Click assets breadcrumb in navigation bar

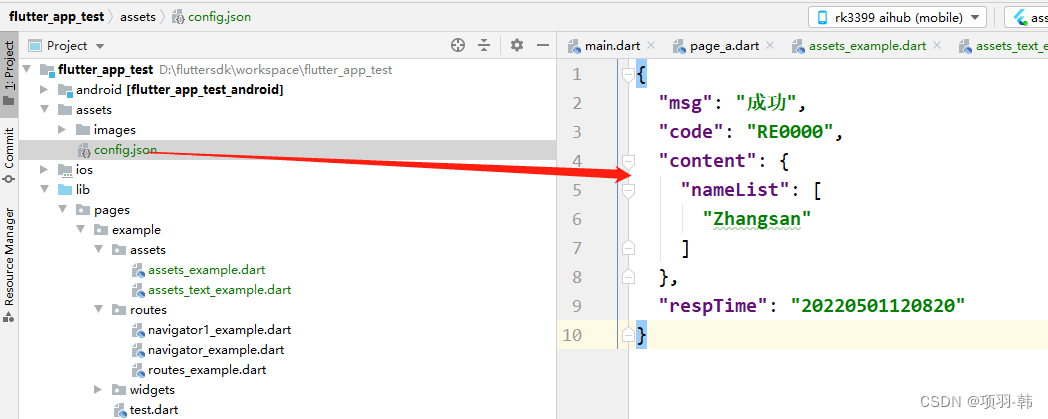click(x=138, y=17)
